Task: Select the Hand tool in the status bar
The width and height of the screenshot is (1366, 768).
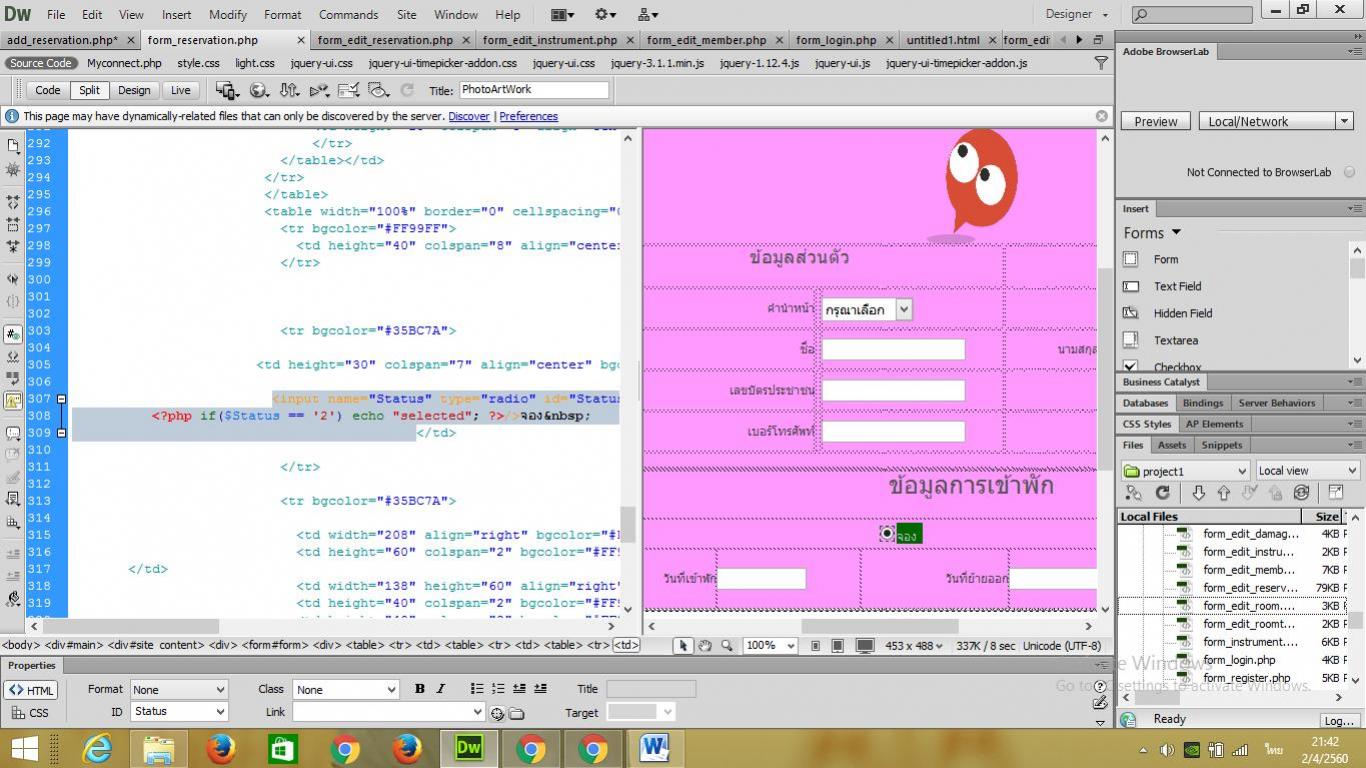Action: 705,646
